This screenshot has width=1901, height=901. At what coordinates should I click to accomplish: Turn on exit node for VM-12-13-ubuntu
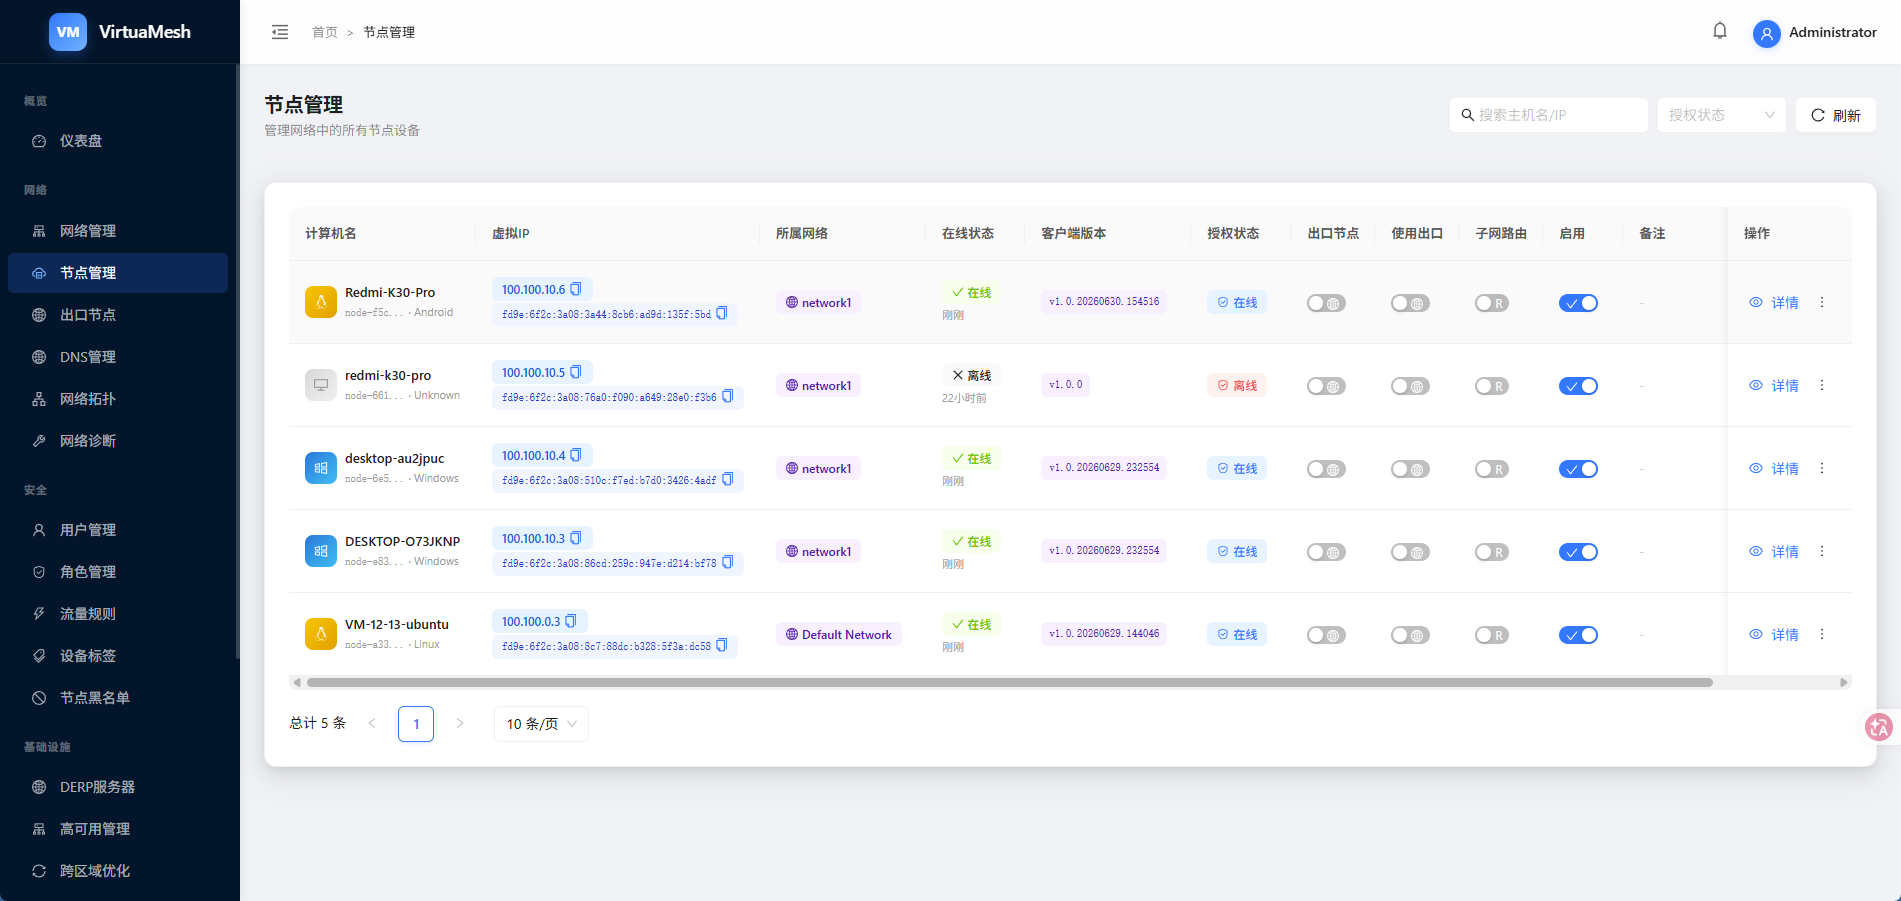click(1326, 635)
